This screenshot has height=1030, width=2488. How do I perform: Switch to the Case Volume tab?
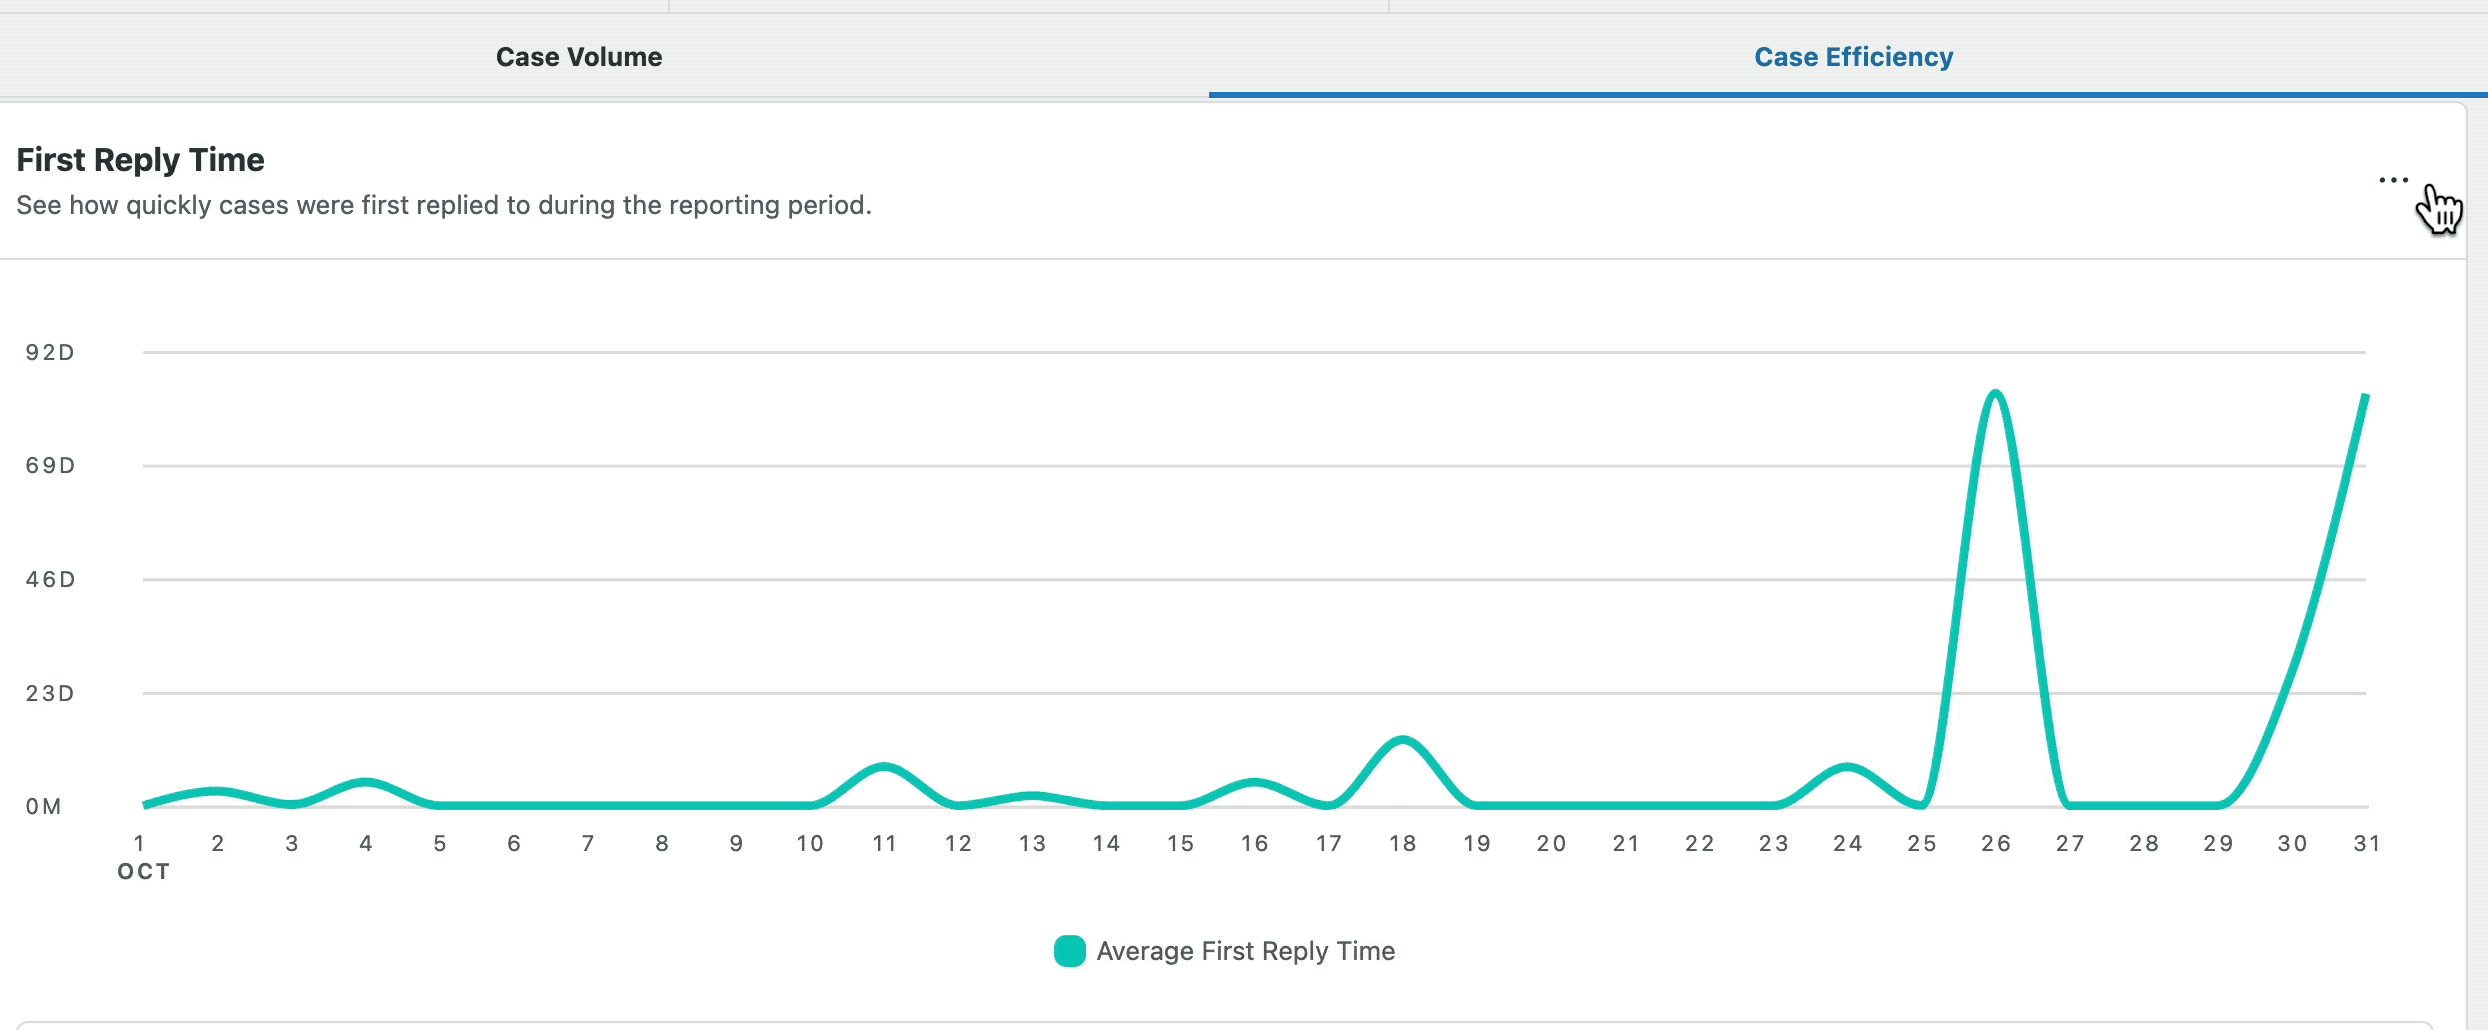click(x=578, y=57)
